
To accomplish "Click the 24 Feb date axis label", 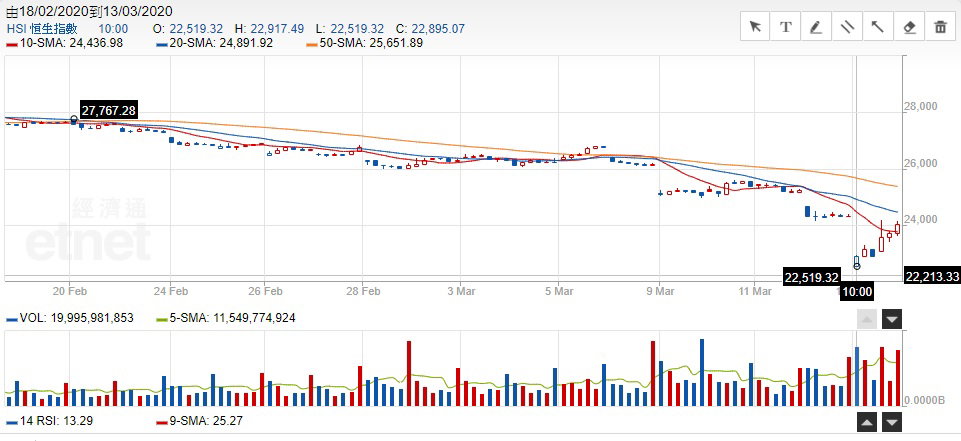I will pyautogui.click(x=170, y=291).
